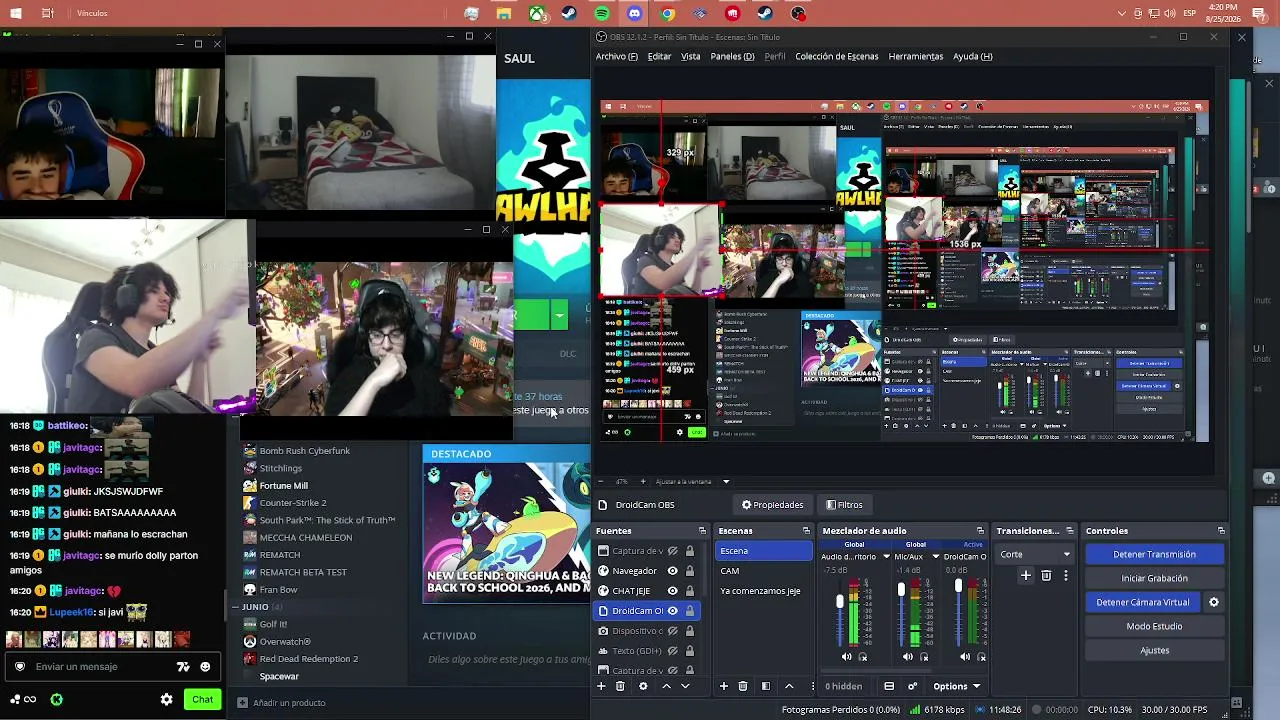
Task: Remove selected source with Fuentes trash icon
Action: 620,686
